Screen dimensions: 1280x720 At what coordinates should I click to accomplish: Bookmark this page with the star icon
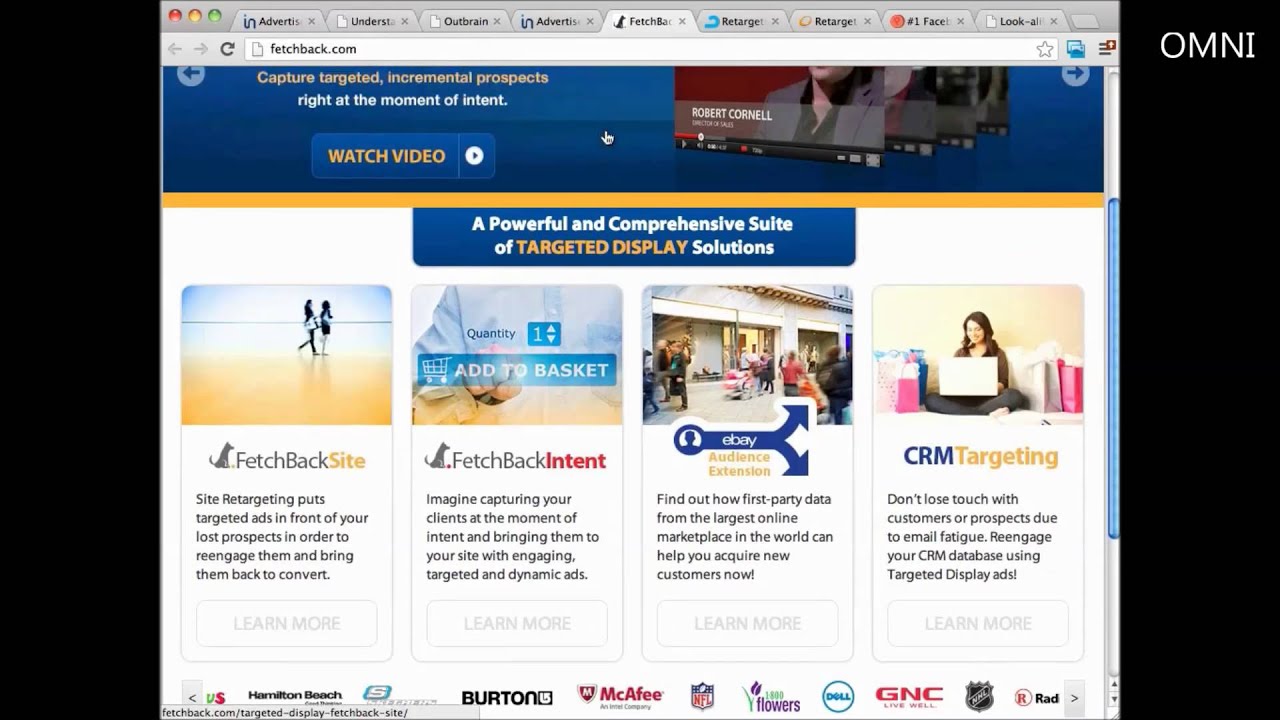pyautogui.click(x=1045, y=49)
